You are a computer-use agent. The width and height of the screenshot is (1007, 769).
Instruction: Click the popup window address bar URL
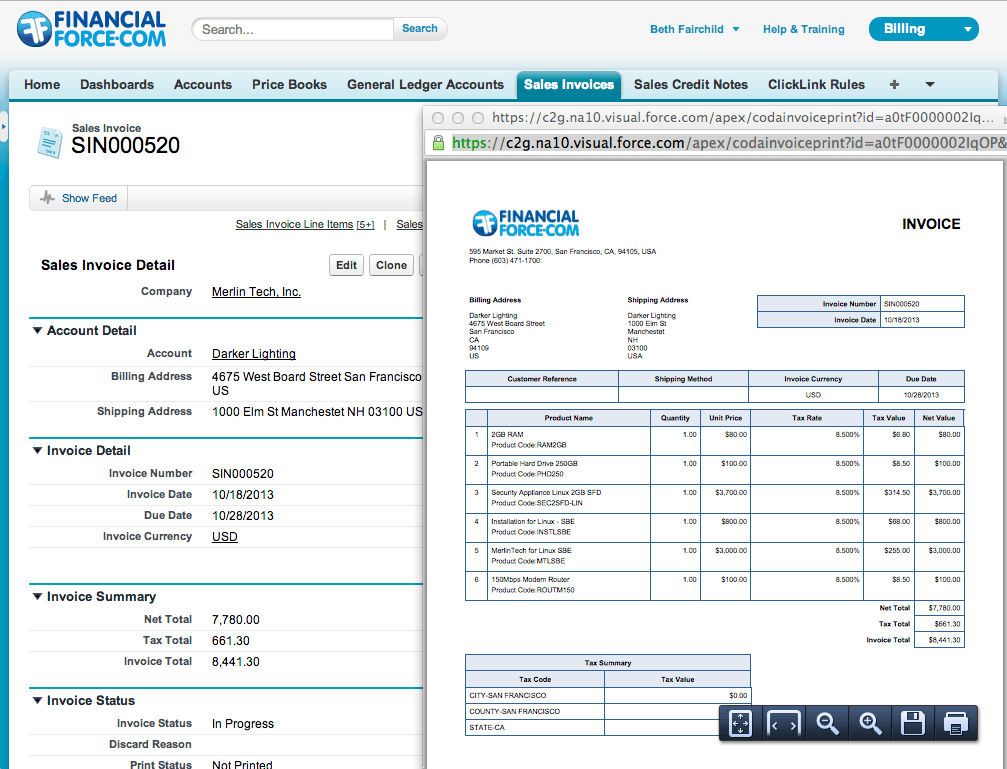728,143
